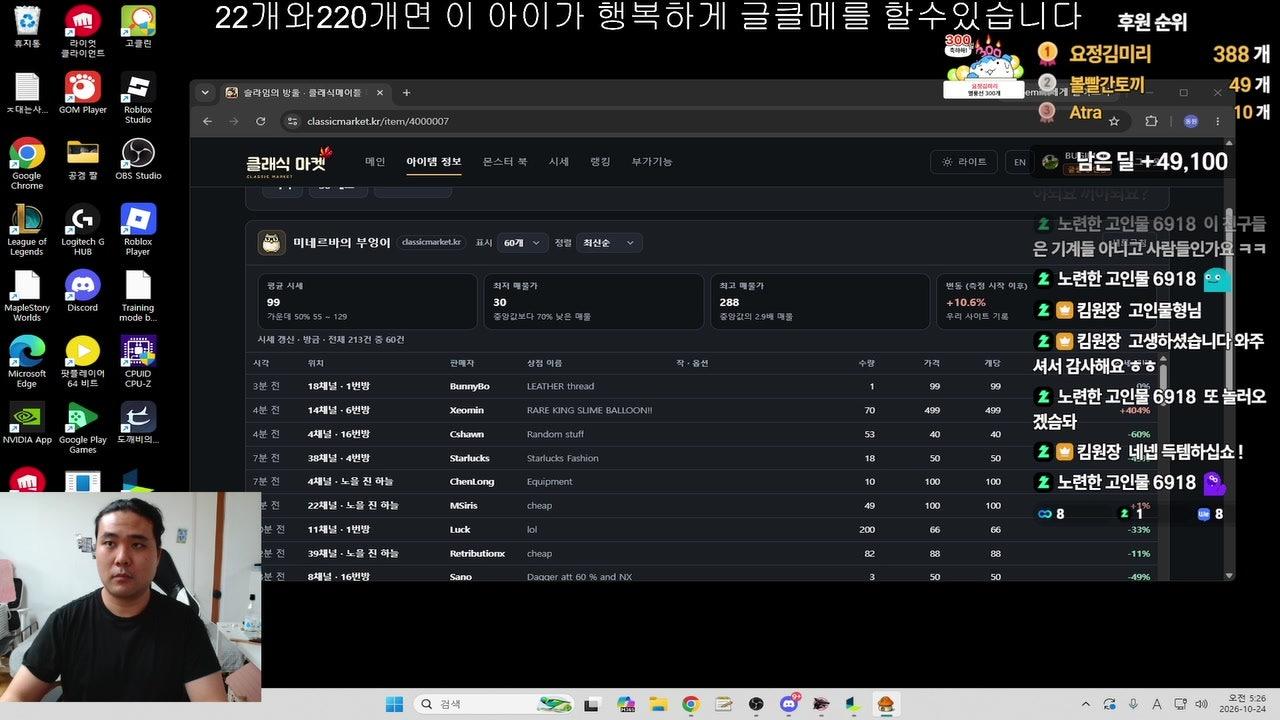The width and height of the screenshot is (1280, 720).
Task: Focus the Windows taskbar 검색 search box
Action: pos(495,704)
